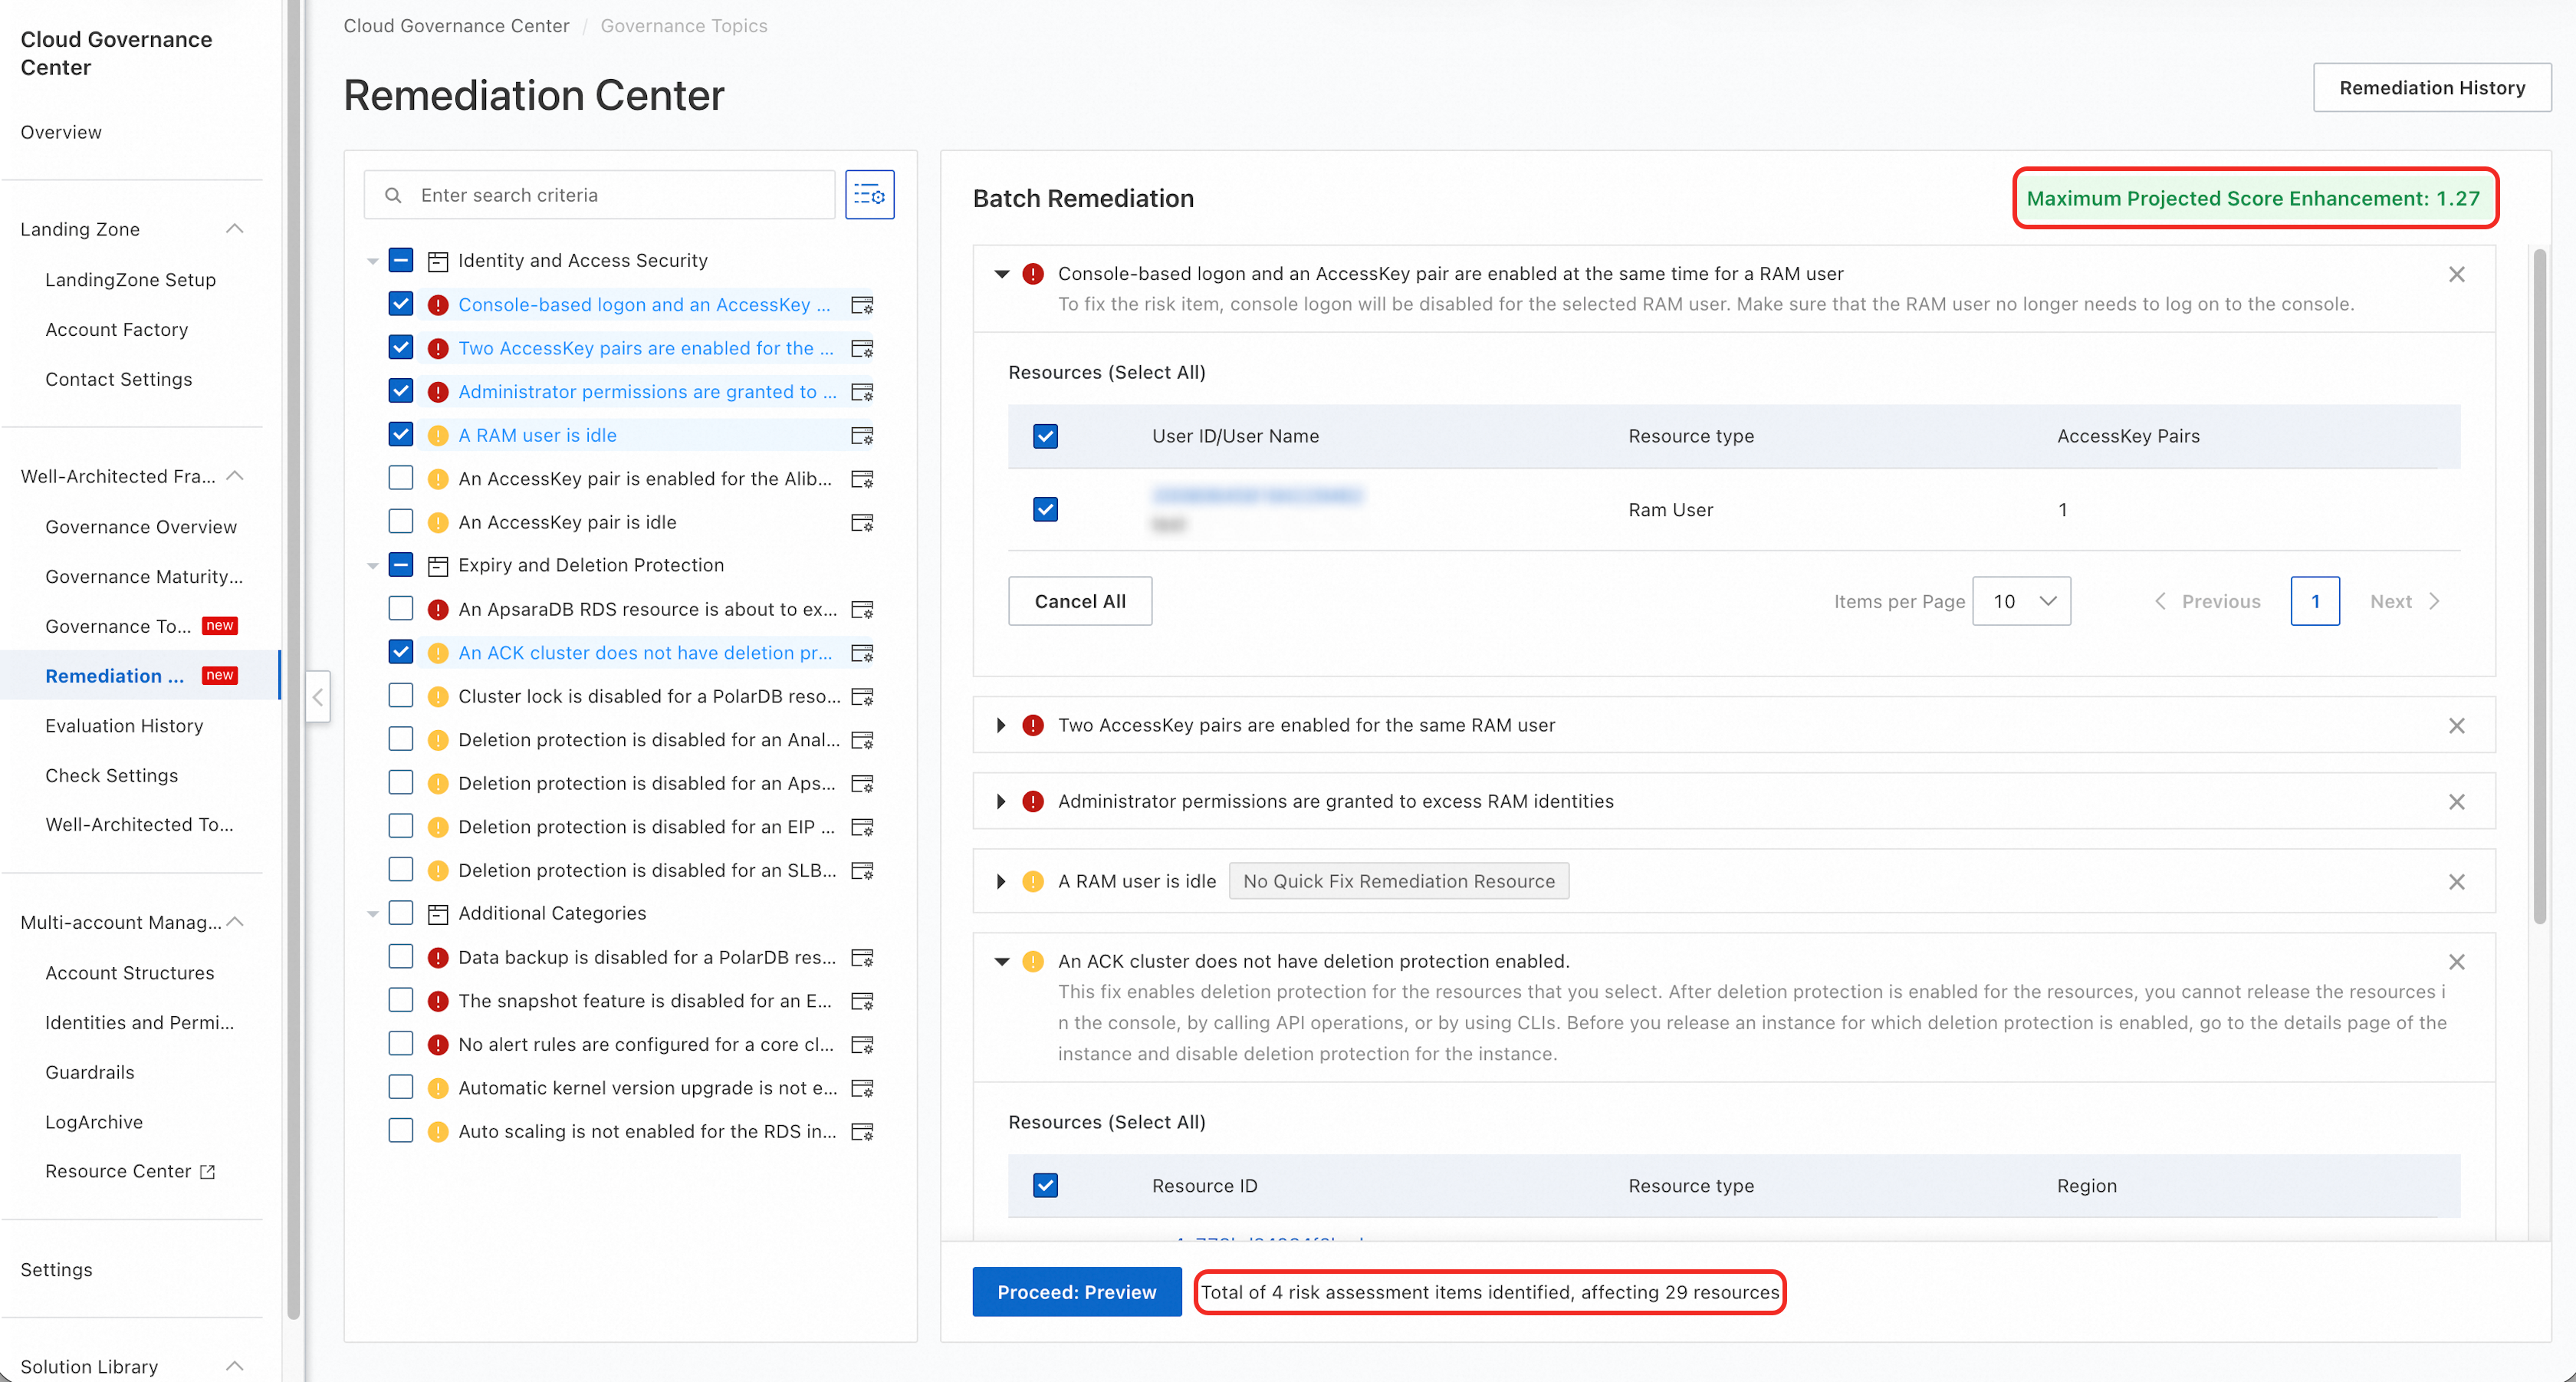Screen dimensions: 2576x1382
Task: Click detail icon next to 'A RAM user is idle'
Action: click(x=861, y=436)
